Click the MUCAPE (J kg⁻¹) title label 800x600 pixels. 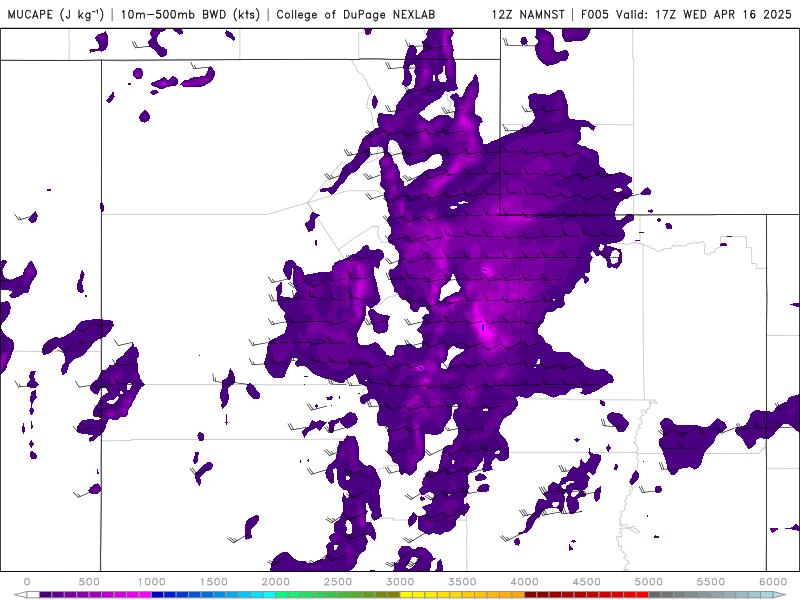(56, 14)
